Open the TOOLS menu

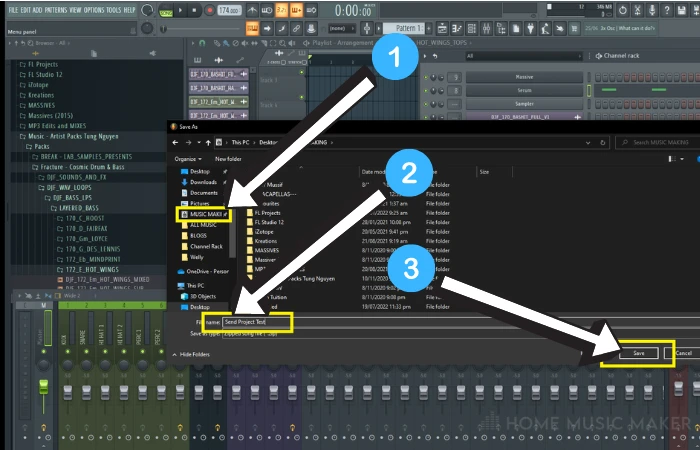[x=113, y=10]
